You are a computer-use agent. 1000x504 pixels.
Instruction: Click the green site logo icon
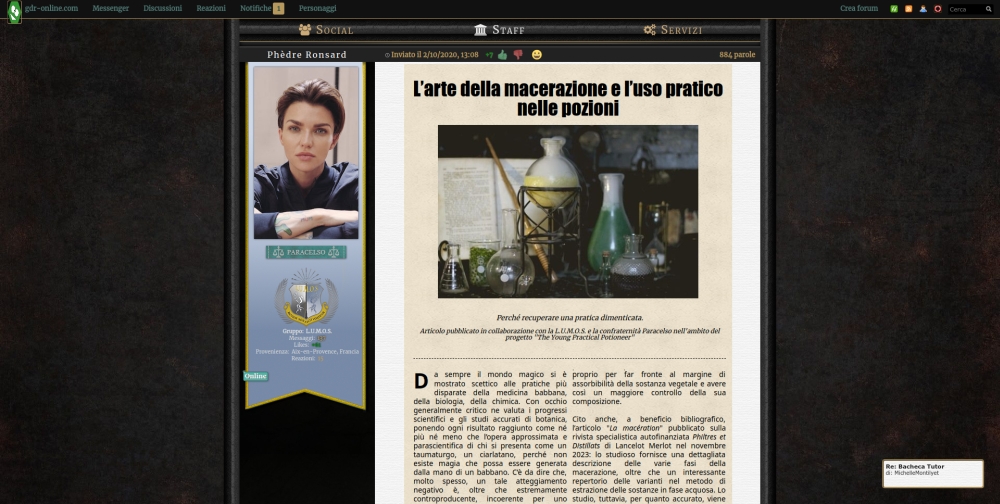click(15, 10)
